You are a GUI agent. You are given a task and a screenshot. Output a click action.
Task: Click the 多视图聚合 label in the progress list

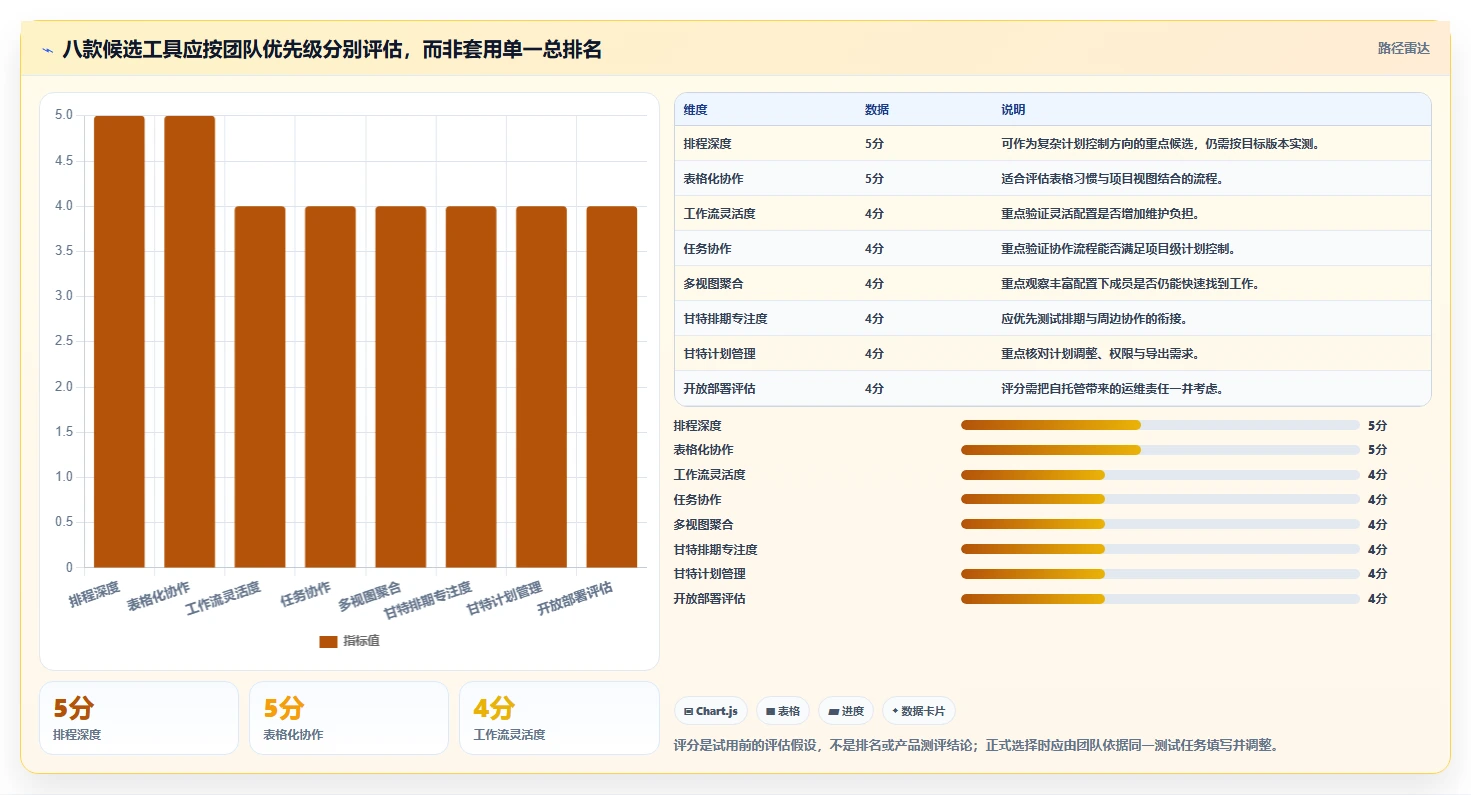click(x=704, y=524)
